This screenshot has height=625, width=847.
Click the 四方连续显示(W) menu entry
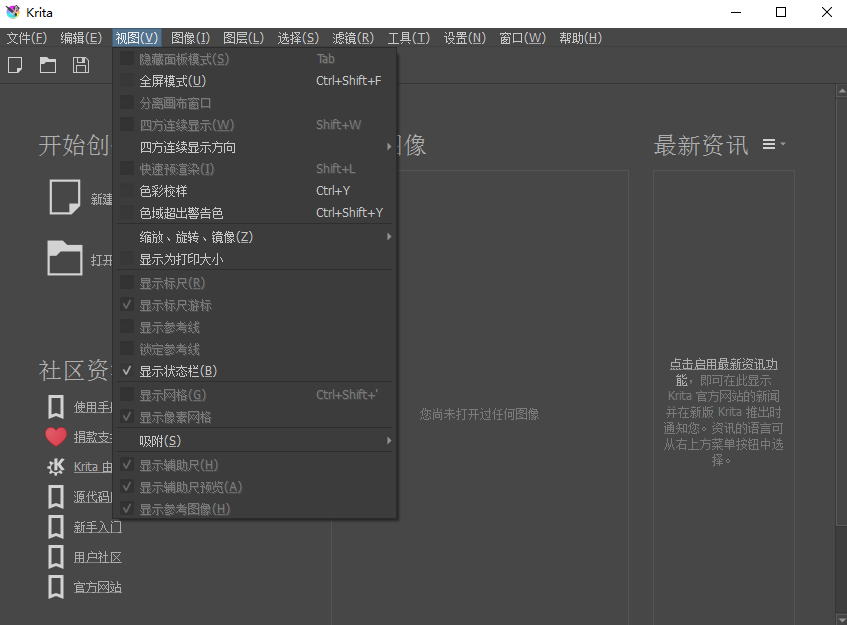point(254,125)
